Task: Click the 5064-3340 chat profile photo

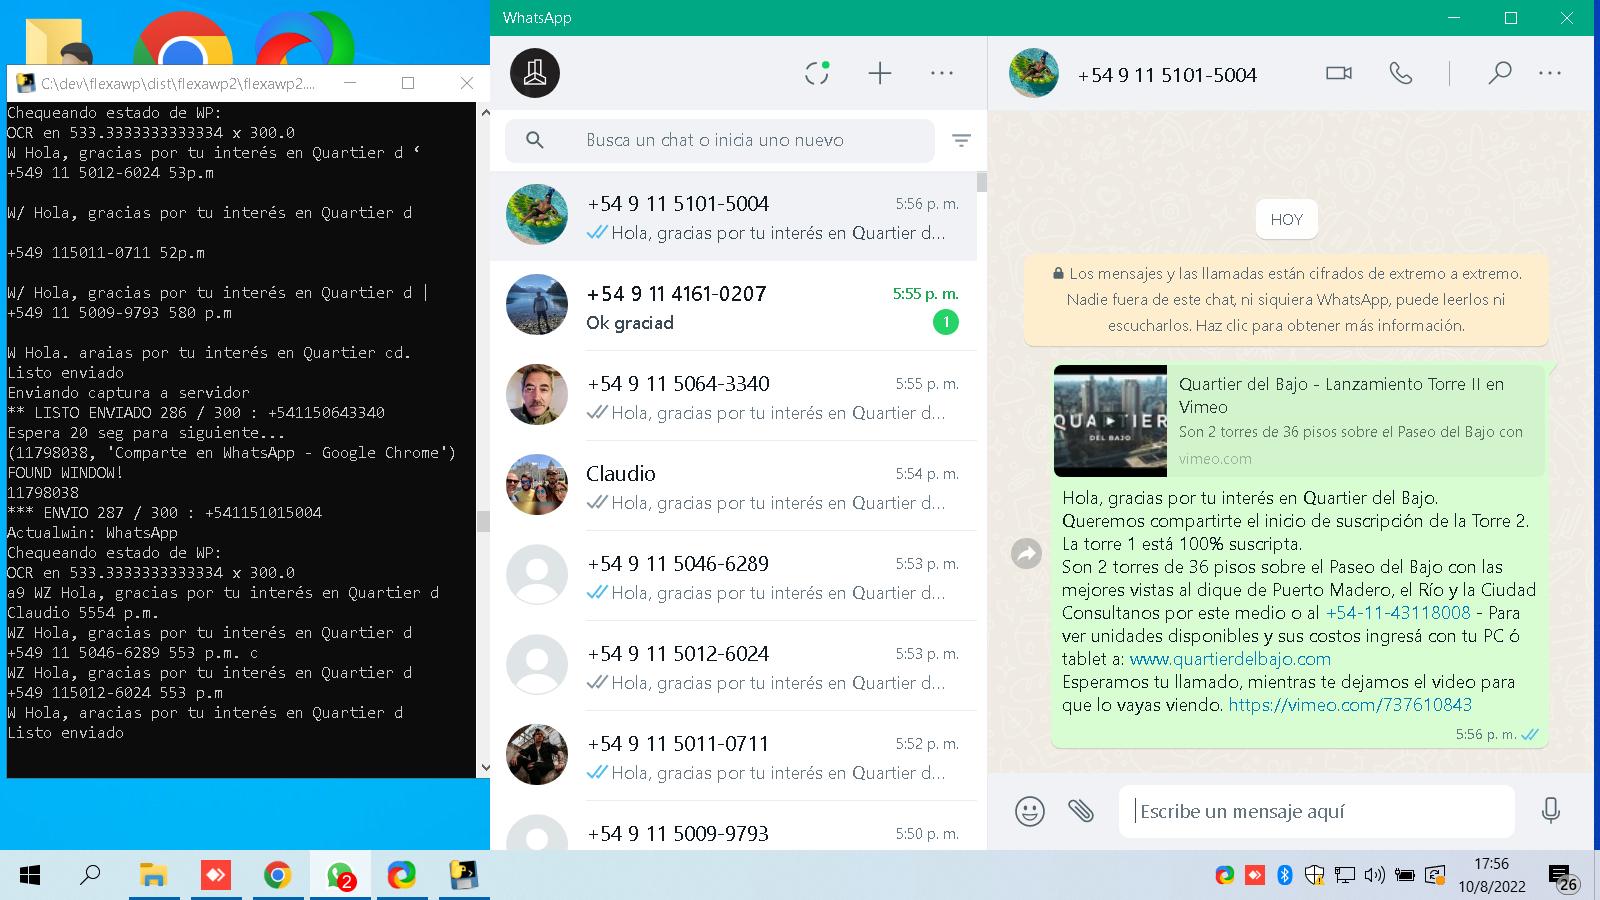Action: tap(537, 394)
